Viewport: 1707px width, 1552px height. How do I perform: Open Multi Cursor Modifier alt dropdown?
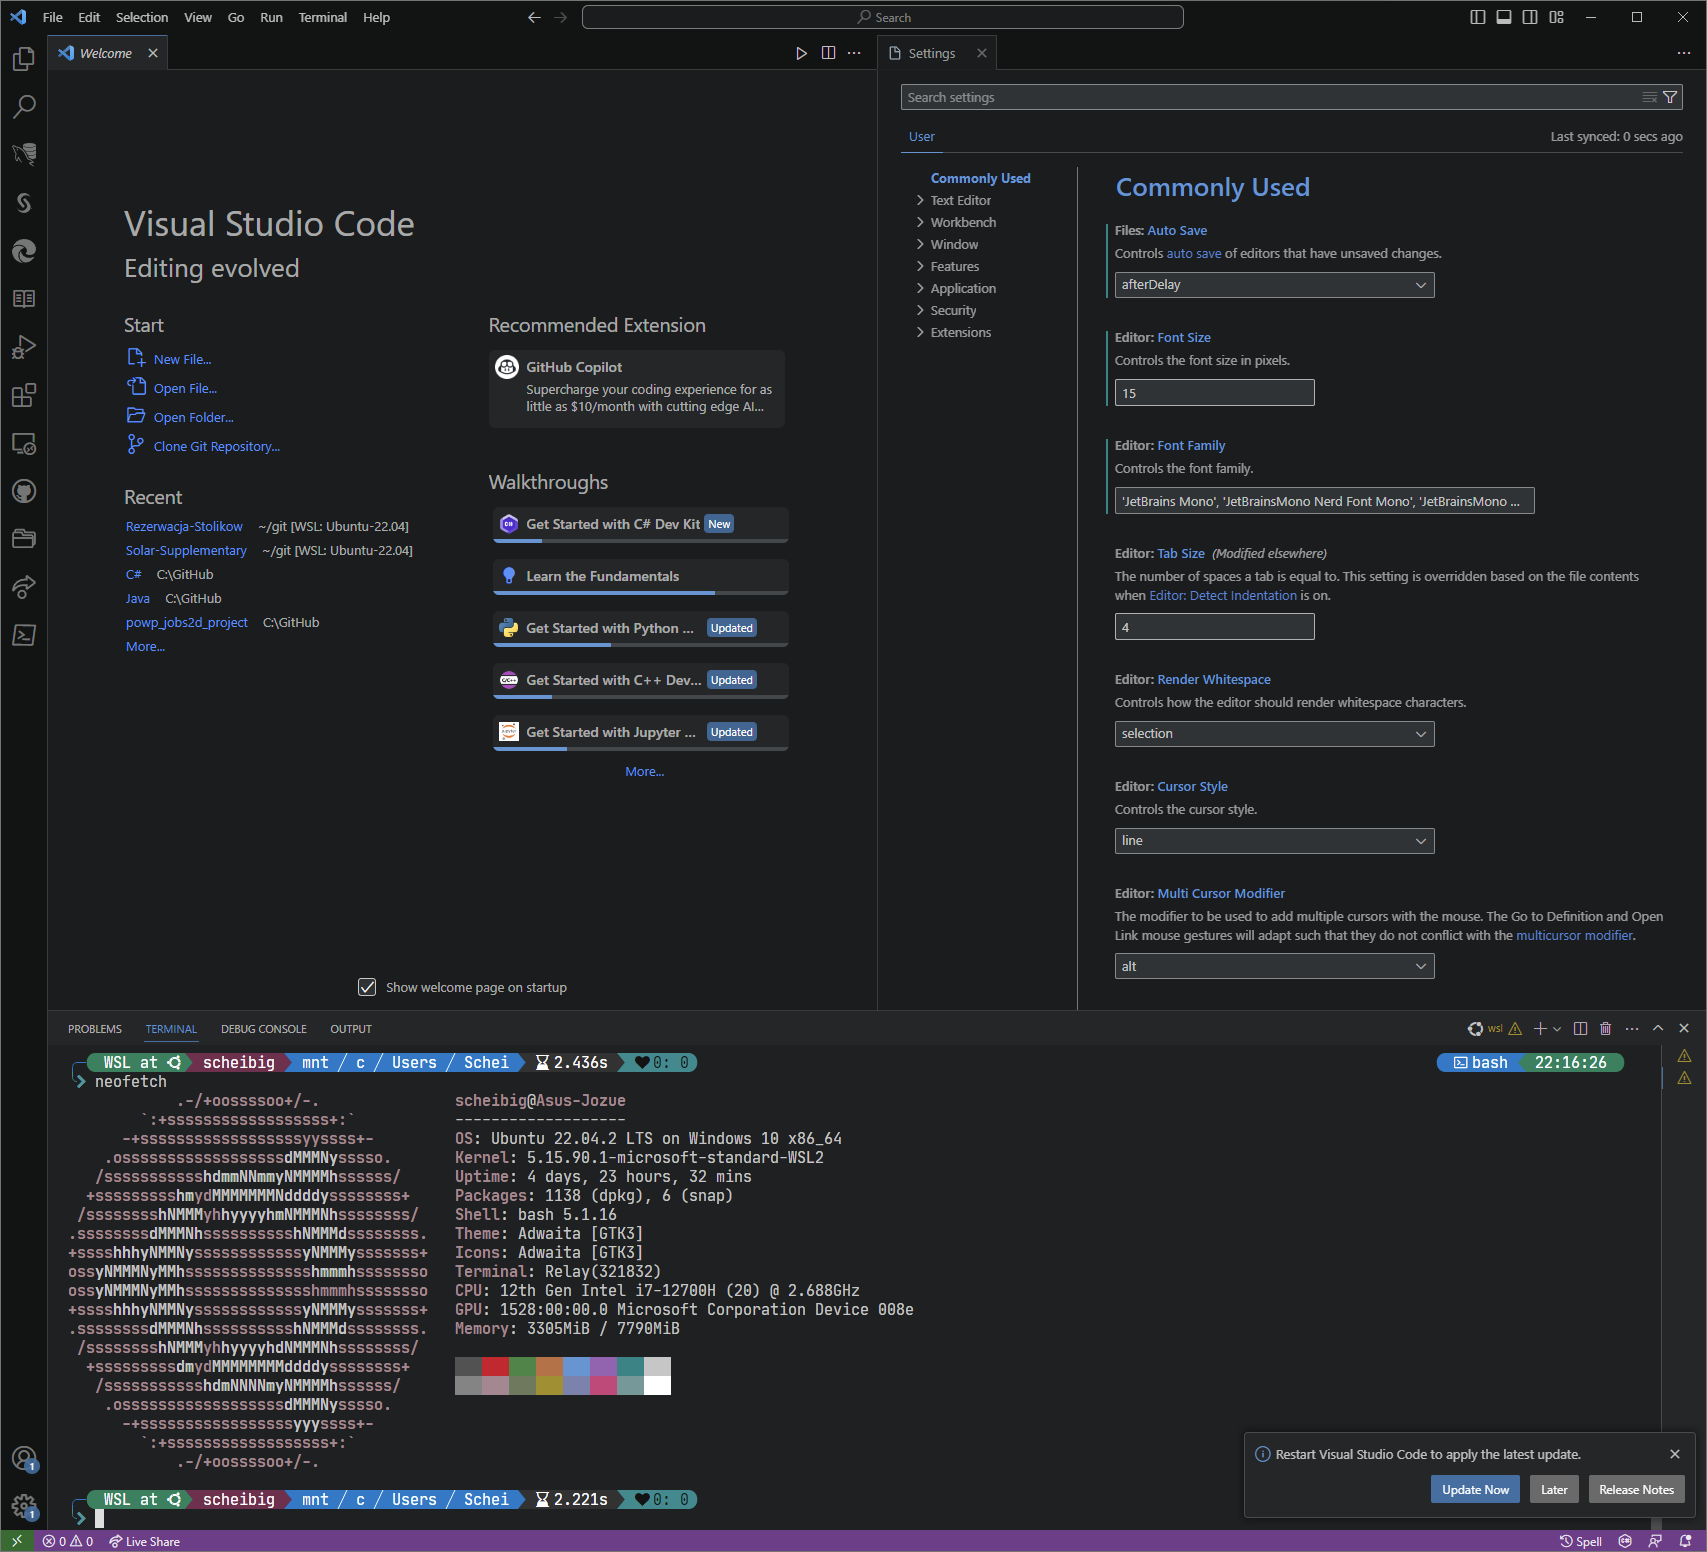point(1274,966)
